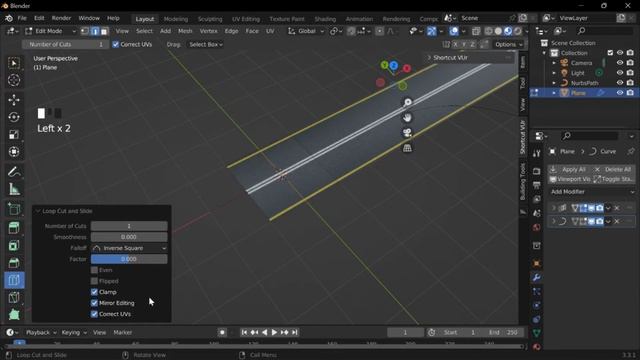640x360 pixels.
Task: Hide the Plane object in viewport
Action: pyautogui.click(x=620, y=93)
